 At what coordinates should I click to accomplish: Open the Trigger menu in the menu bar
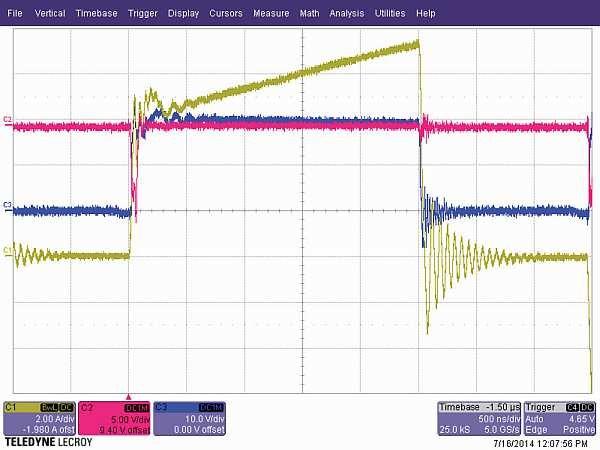[143, 14]
